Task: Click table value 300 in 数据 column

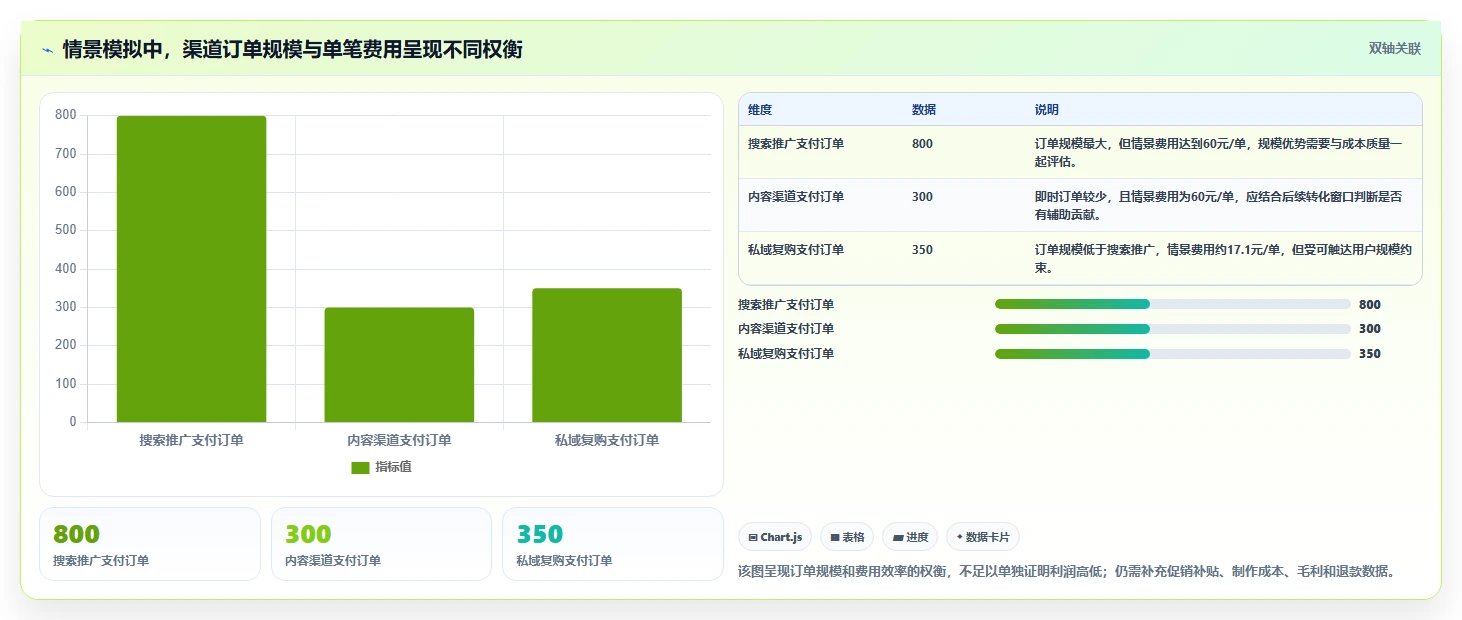Action: 922,197
